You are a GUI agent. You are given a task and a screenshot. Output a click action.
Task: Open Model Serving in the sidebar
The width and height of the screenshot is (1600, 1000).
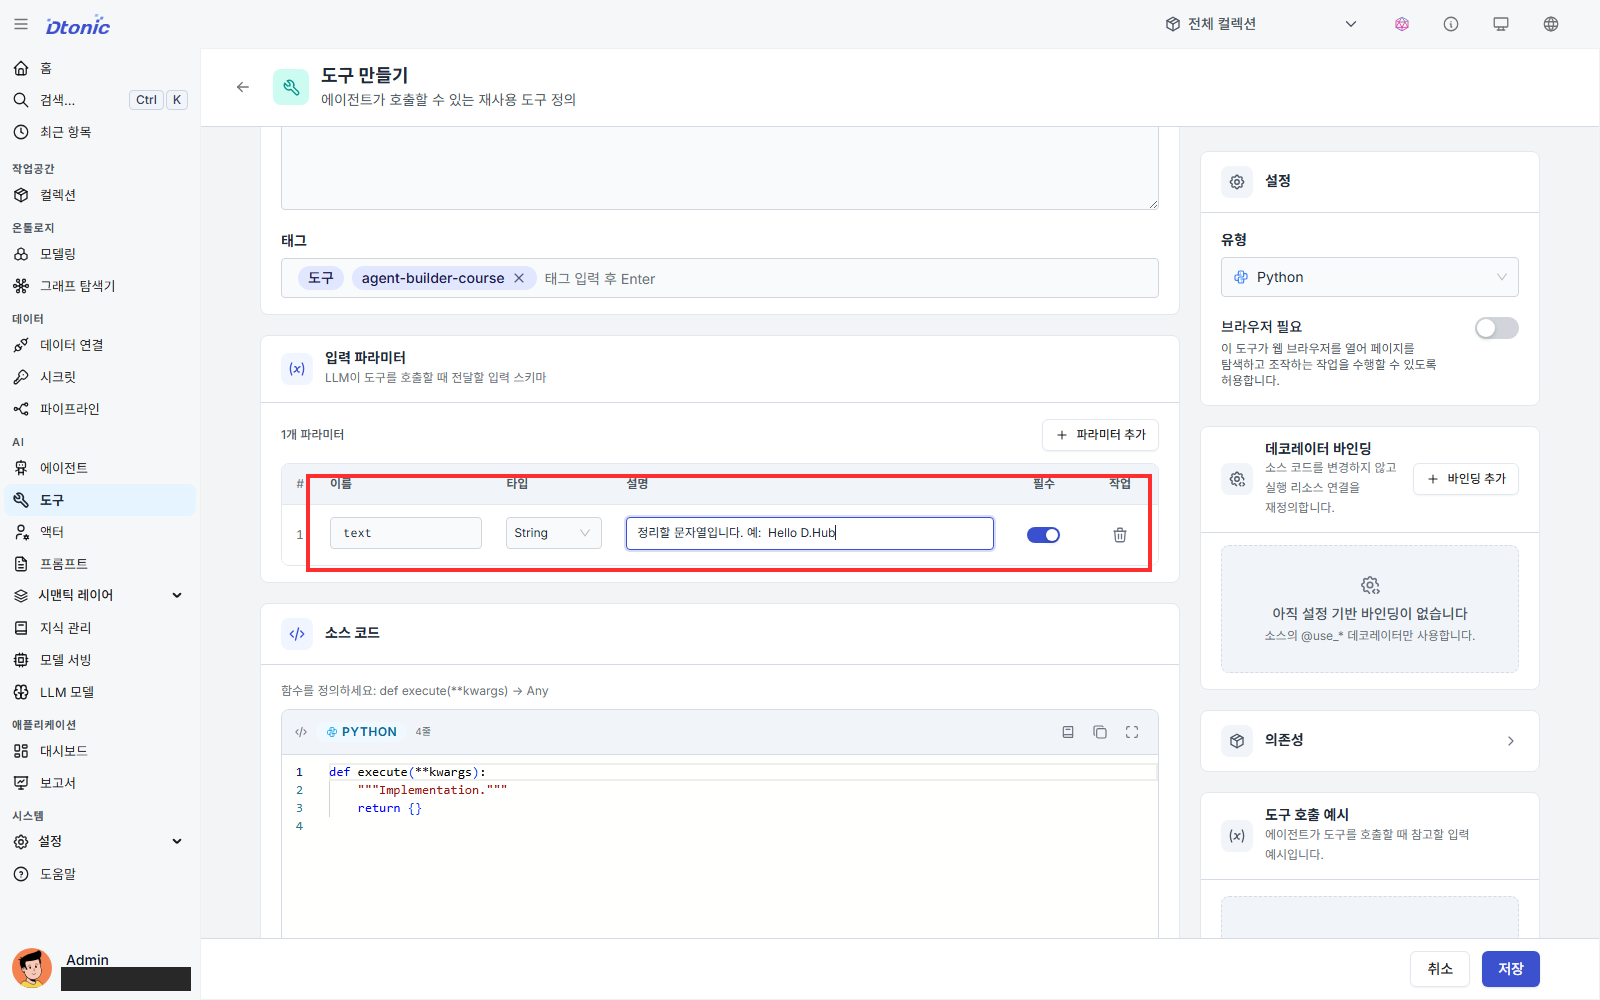click(98, 660)
